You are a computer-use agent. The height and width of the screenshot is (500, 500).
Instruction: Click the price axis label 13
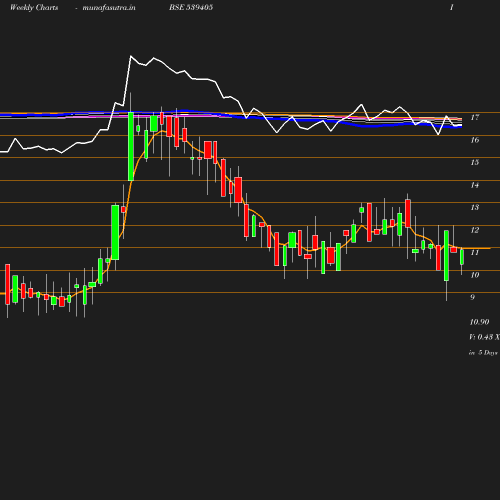coord(475,207)
